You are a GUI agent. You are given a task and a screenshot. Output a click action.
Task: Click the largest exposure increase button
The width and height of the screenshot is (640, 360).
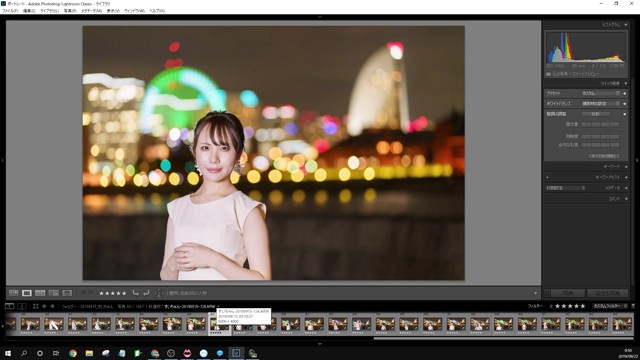pyautogui.click(x=616, y=124)
